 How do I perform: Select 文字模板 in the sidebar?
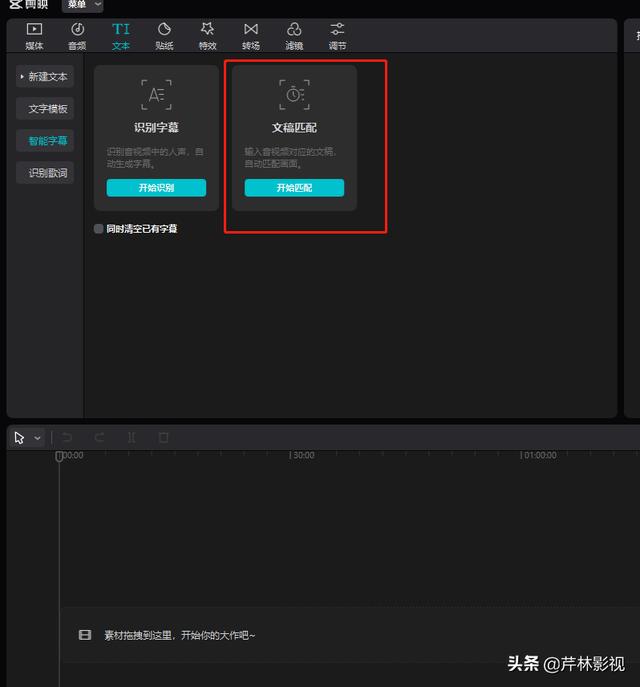(x=45, y=109)
